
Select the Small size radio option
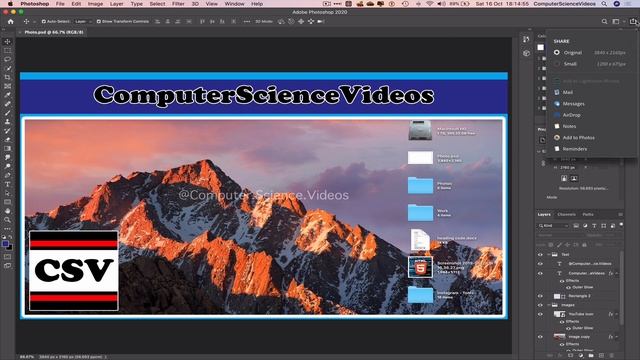pos(557,64)
